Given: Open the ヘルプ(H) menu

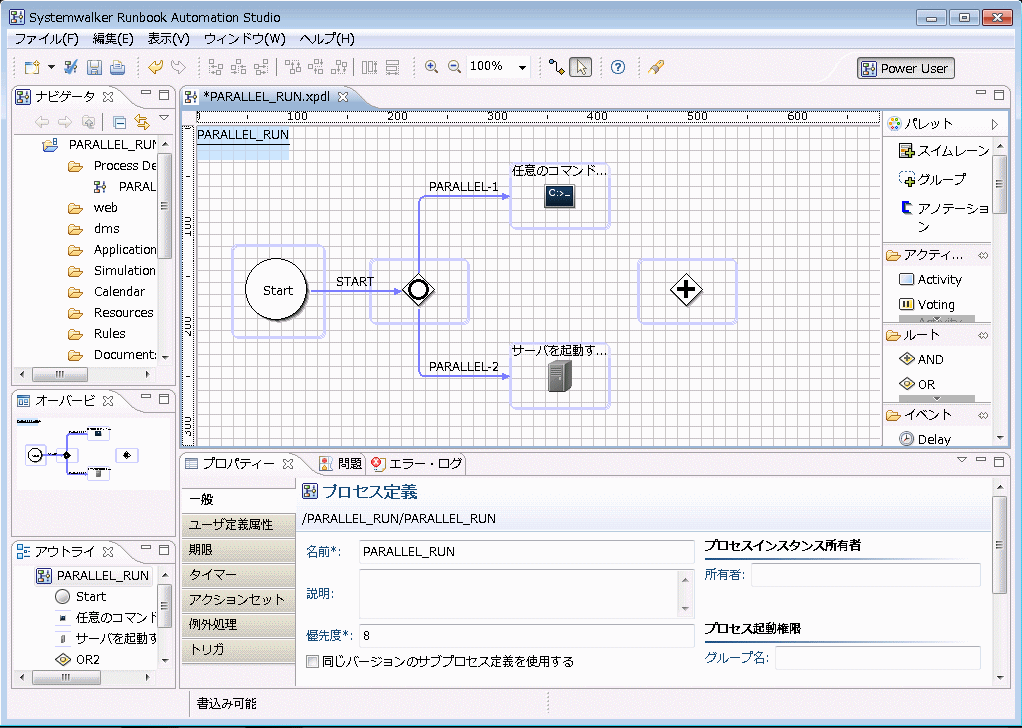Looking at the screenshot, I should pos(327,38).
